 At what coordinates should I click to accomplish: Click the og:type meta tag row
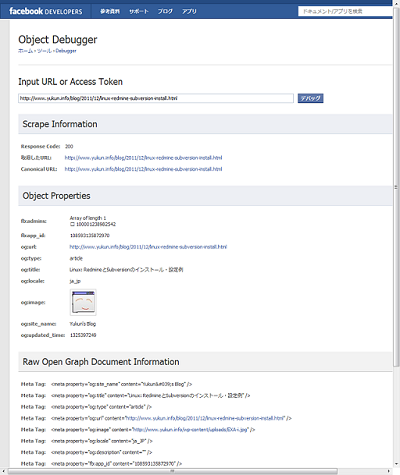86,407
